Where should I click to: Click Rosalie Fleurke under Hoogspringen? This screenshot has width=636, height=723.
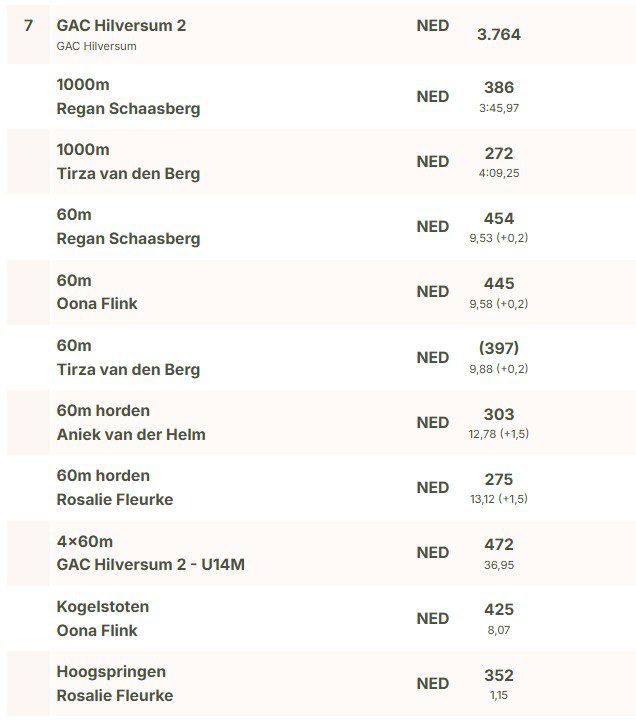(115, 695)
